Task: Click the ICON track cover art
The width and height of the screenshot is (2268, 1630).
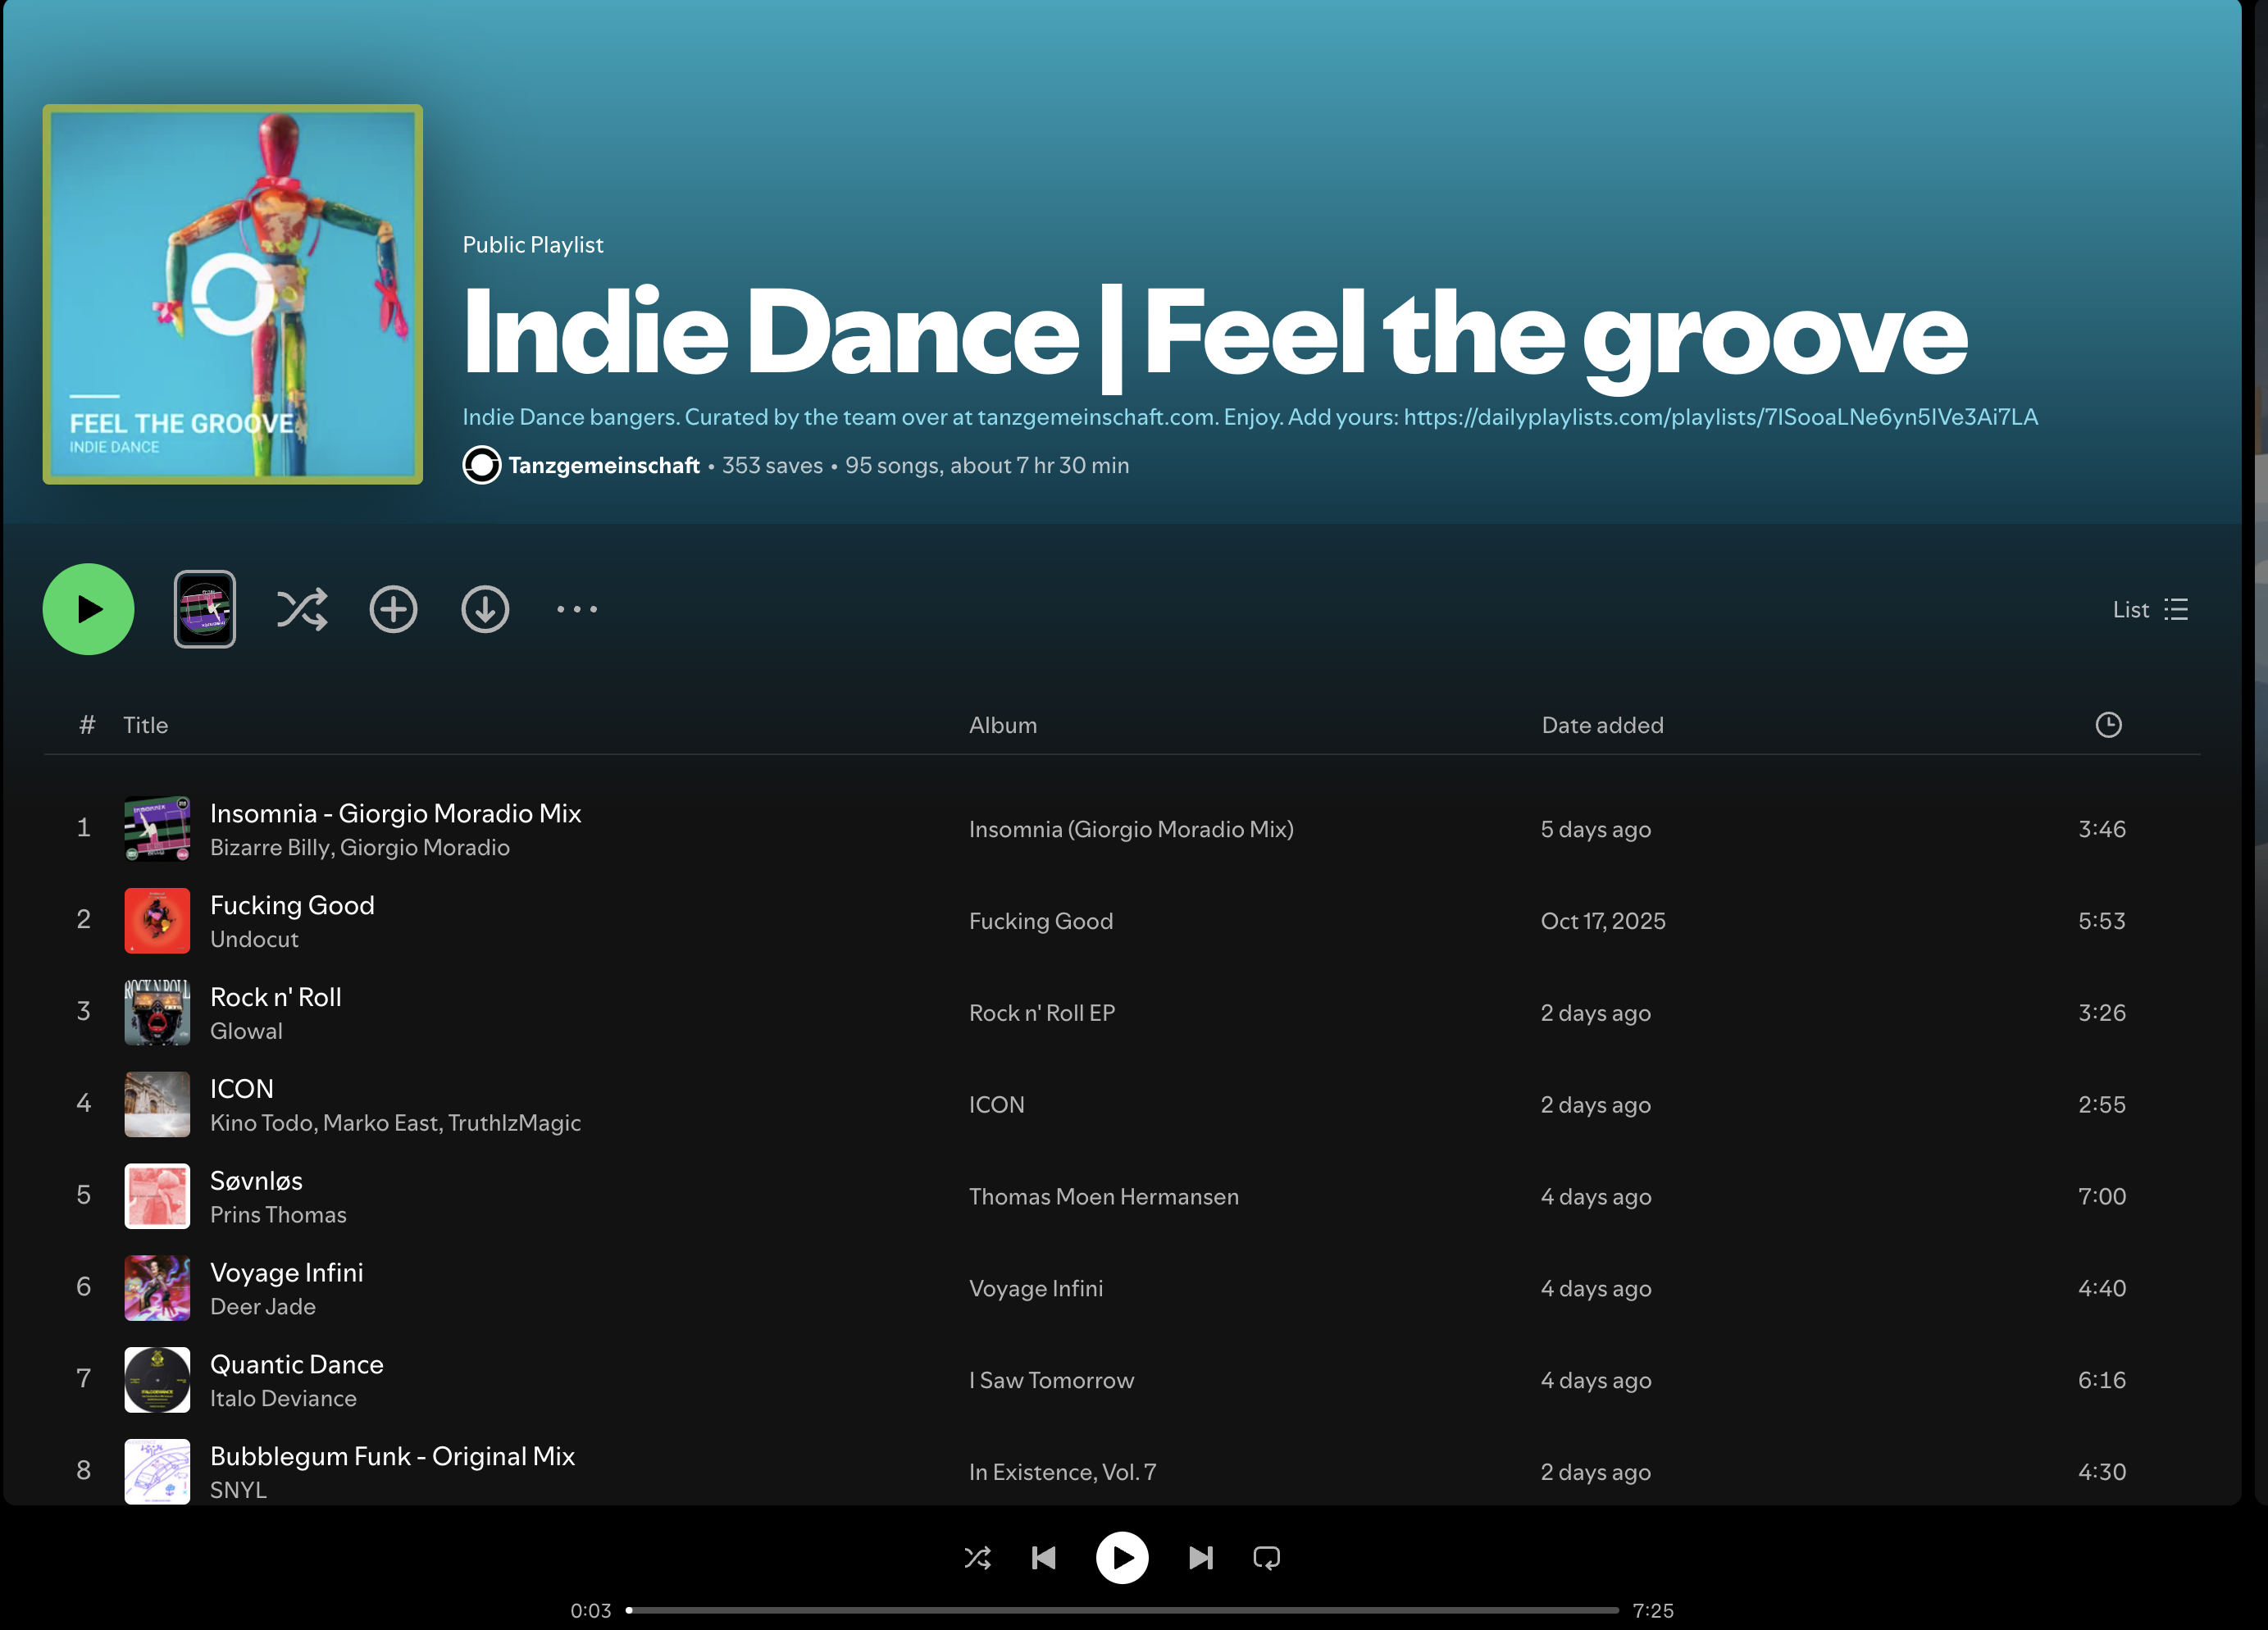Action: [157, 1105]
